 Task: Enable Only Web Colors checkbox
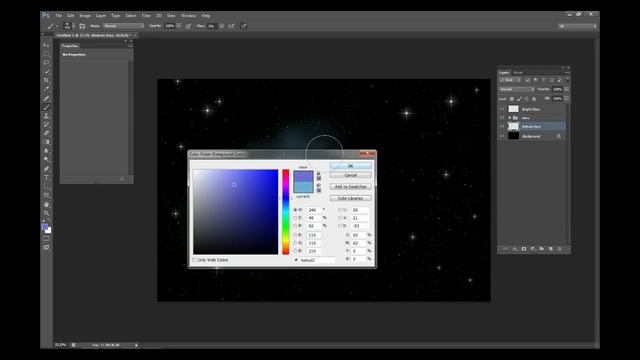click(x=195, y=260)
